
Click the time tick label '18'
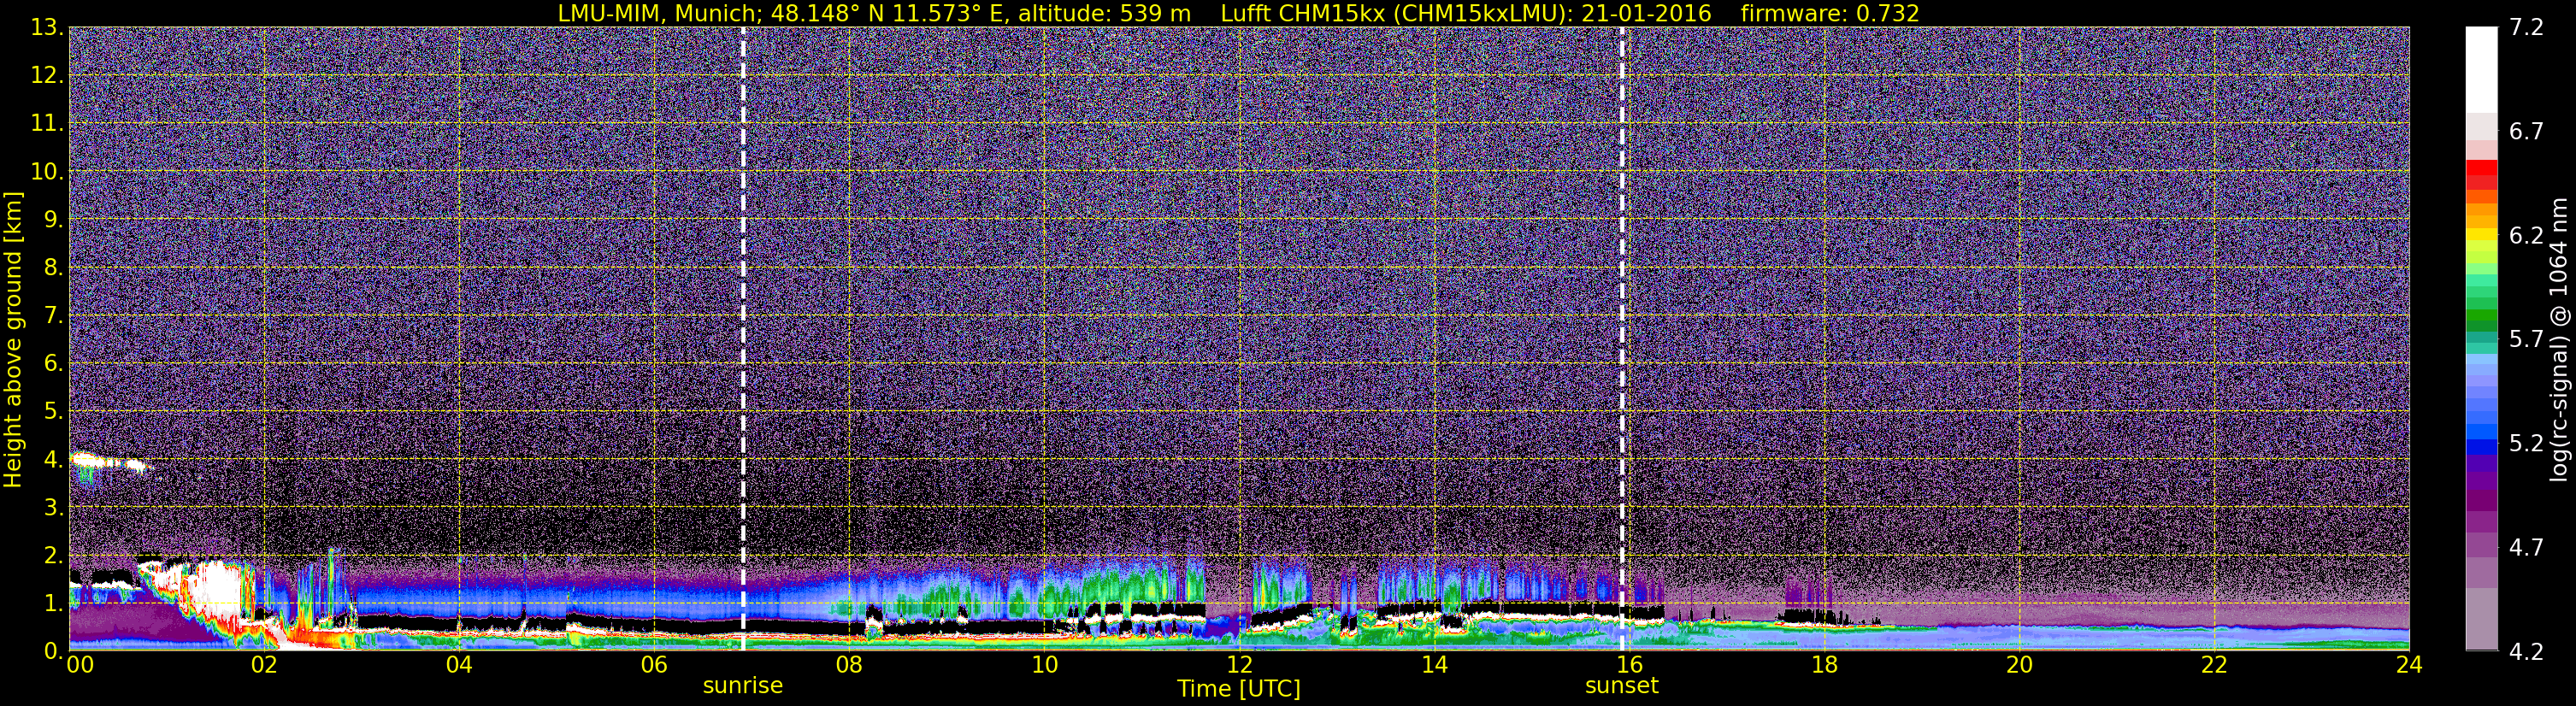coord(1824,664)
